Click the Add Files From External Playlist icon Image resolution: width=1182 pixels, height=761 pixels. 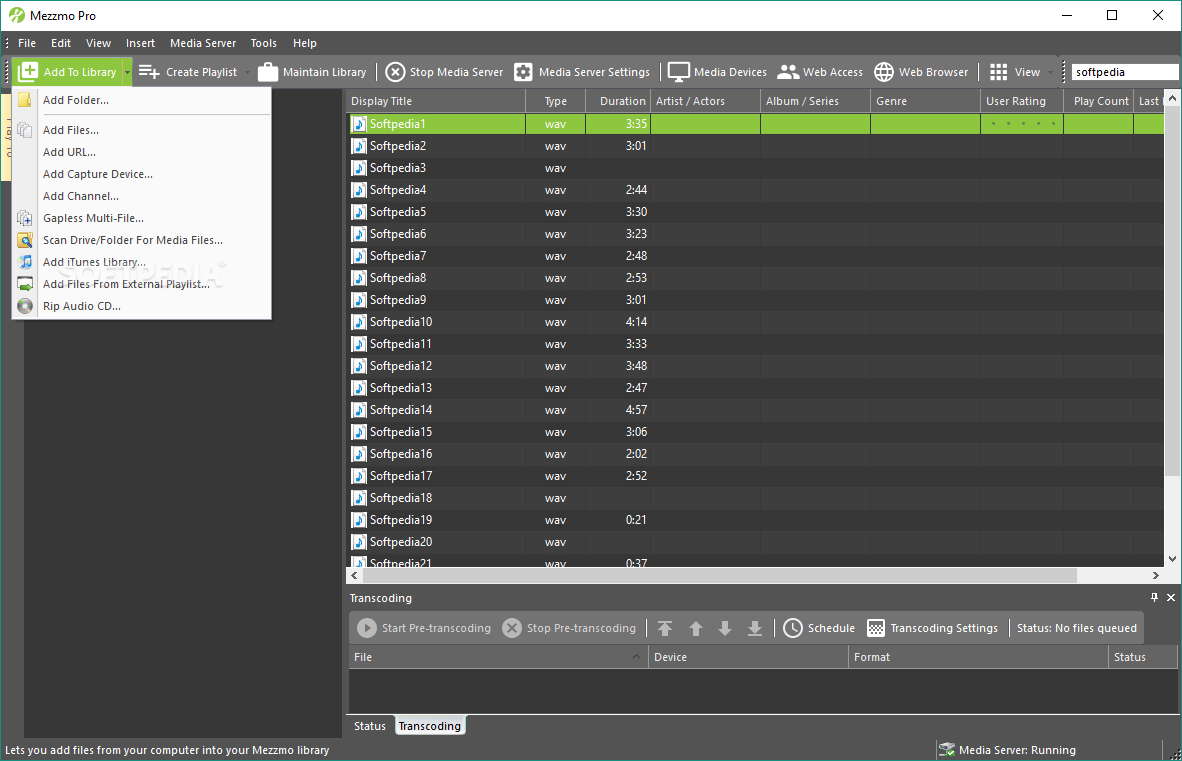click(x=25, y=284)
